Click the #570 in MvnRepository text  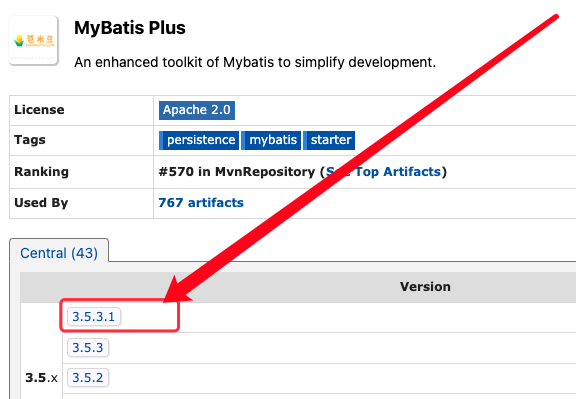click(237, 172)
